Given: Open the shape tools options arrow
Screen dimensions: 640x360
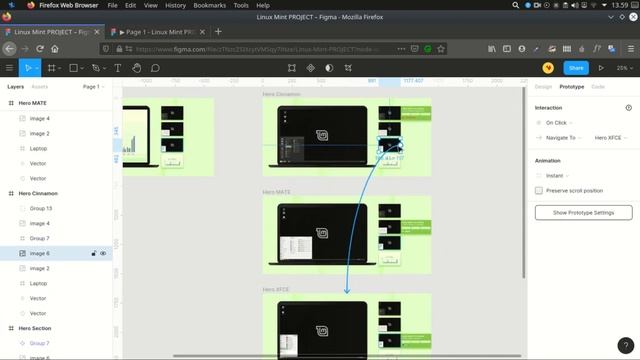Looking at the screenshot, I should point(82,69).
